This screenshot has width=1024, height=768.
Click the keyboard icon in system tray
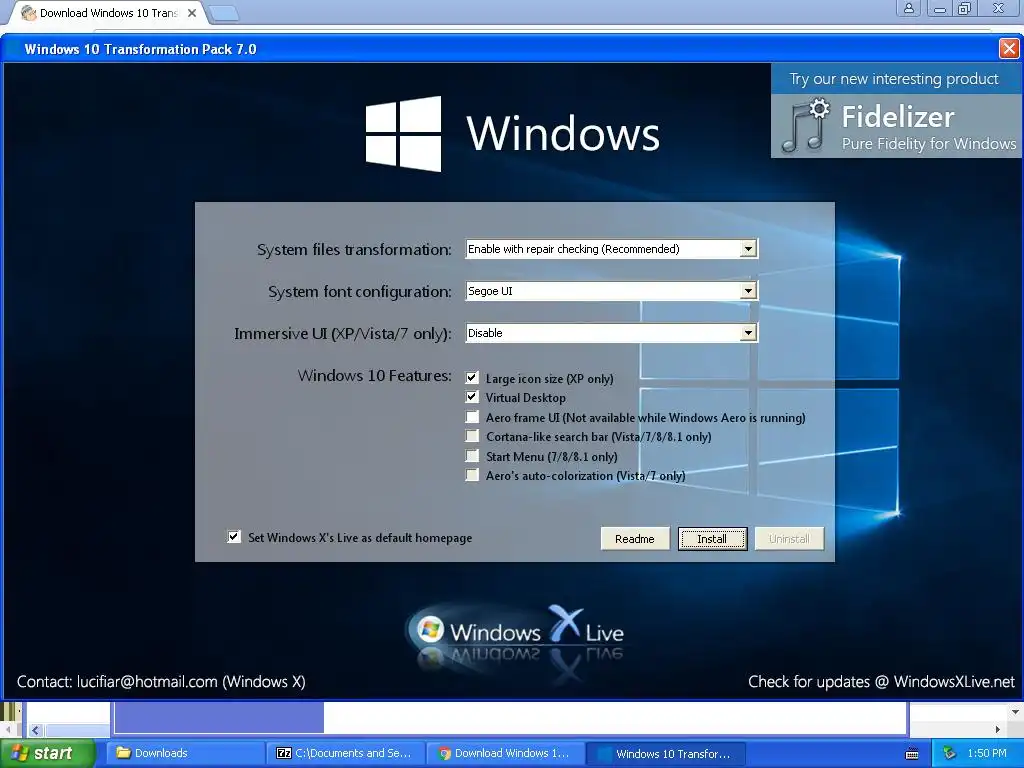coord(912,754)
